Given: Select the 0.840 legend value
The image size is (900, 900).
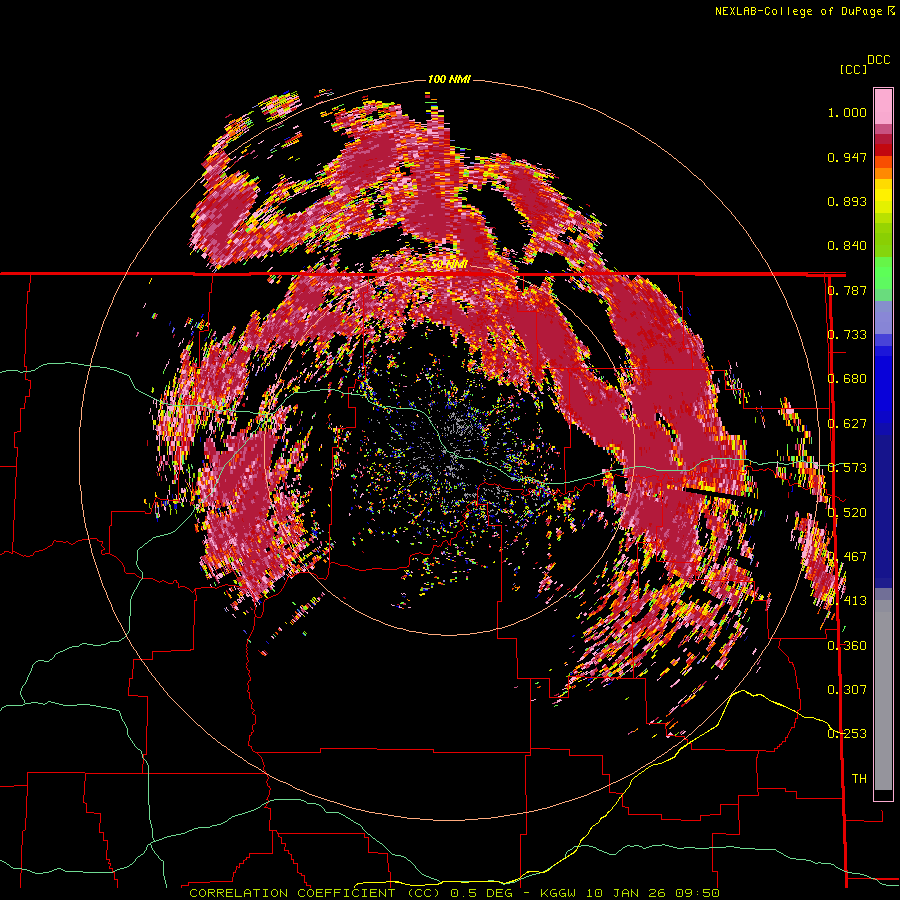Looking at the screenshot, I should point(847,246).
